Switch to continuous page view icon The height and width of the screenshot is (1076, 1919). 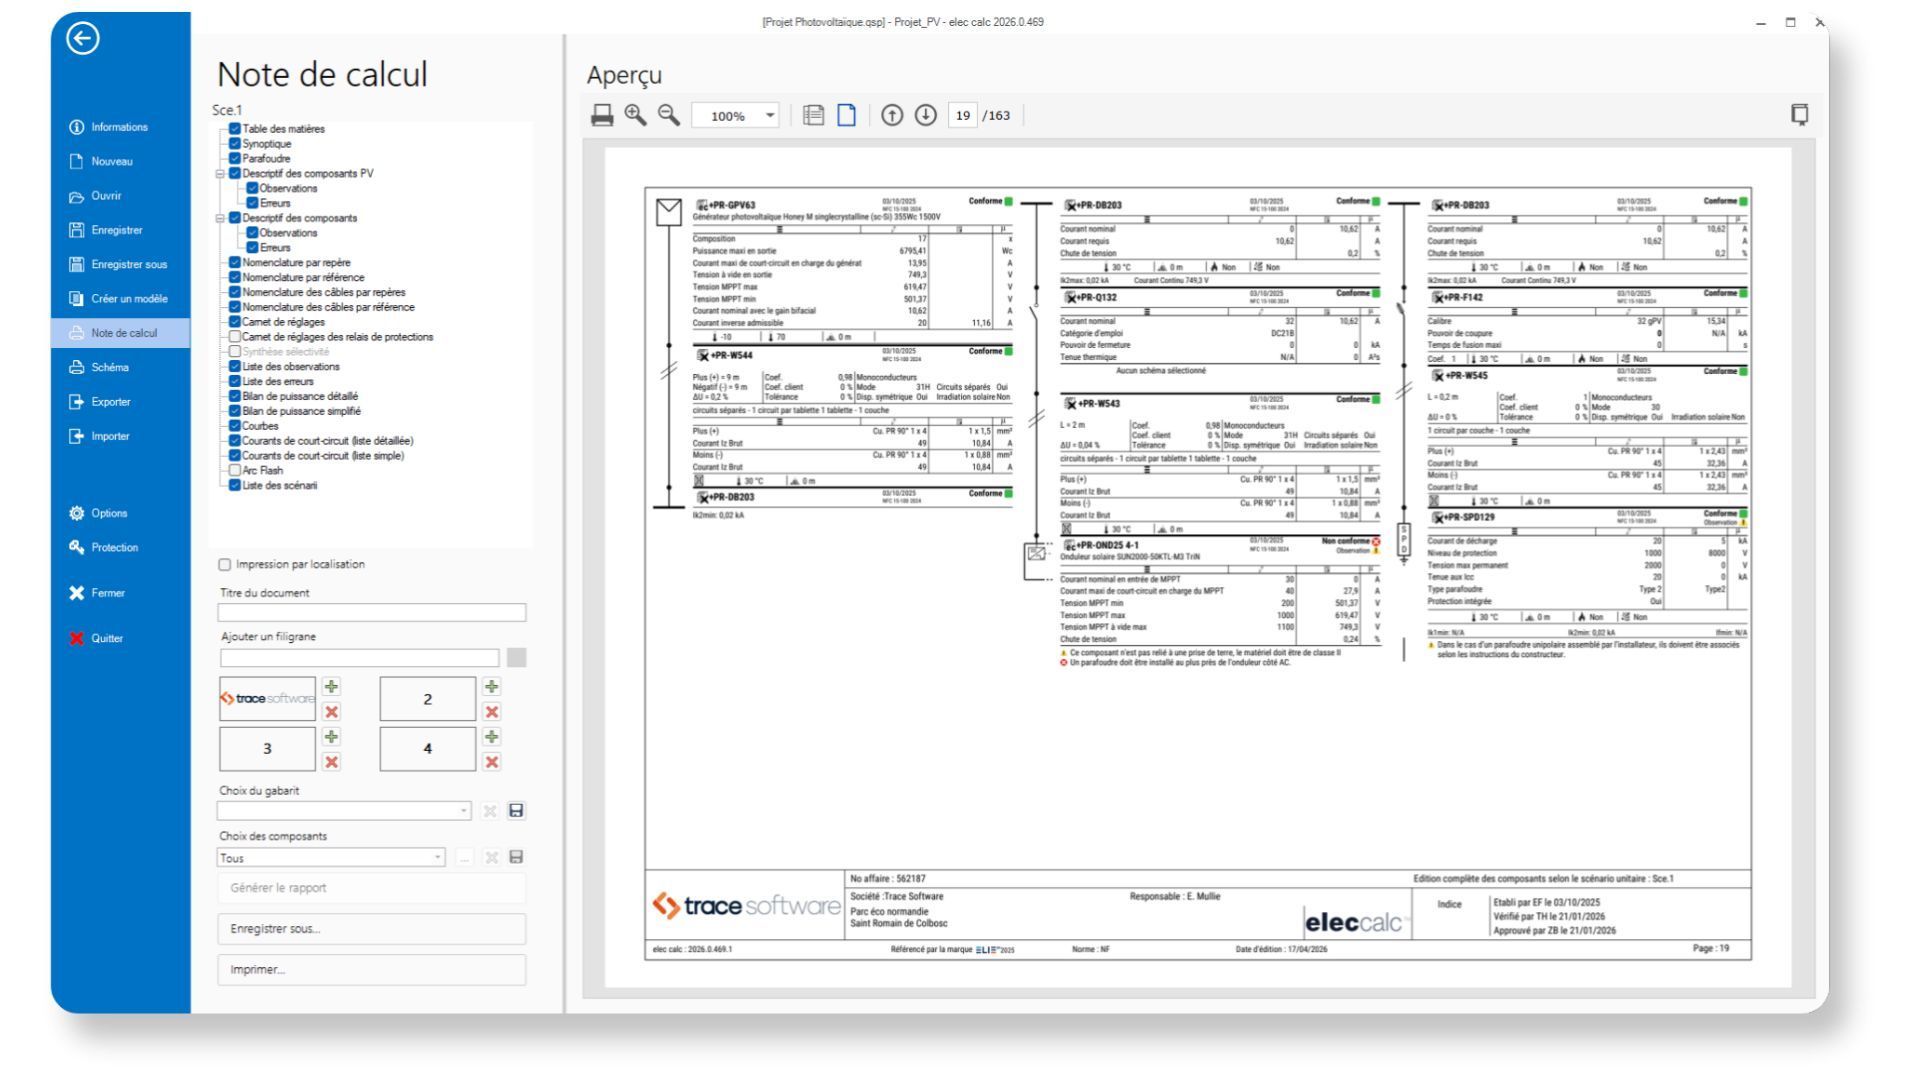(x=813, y=116)
